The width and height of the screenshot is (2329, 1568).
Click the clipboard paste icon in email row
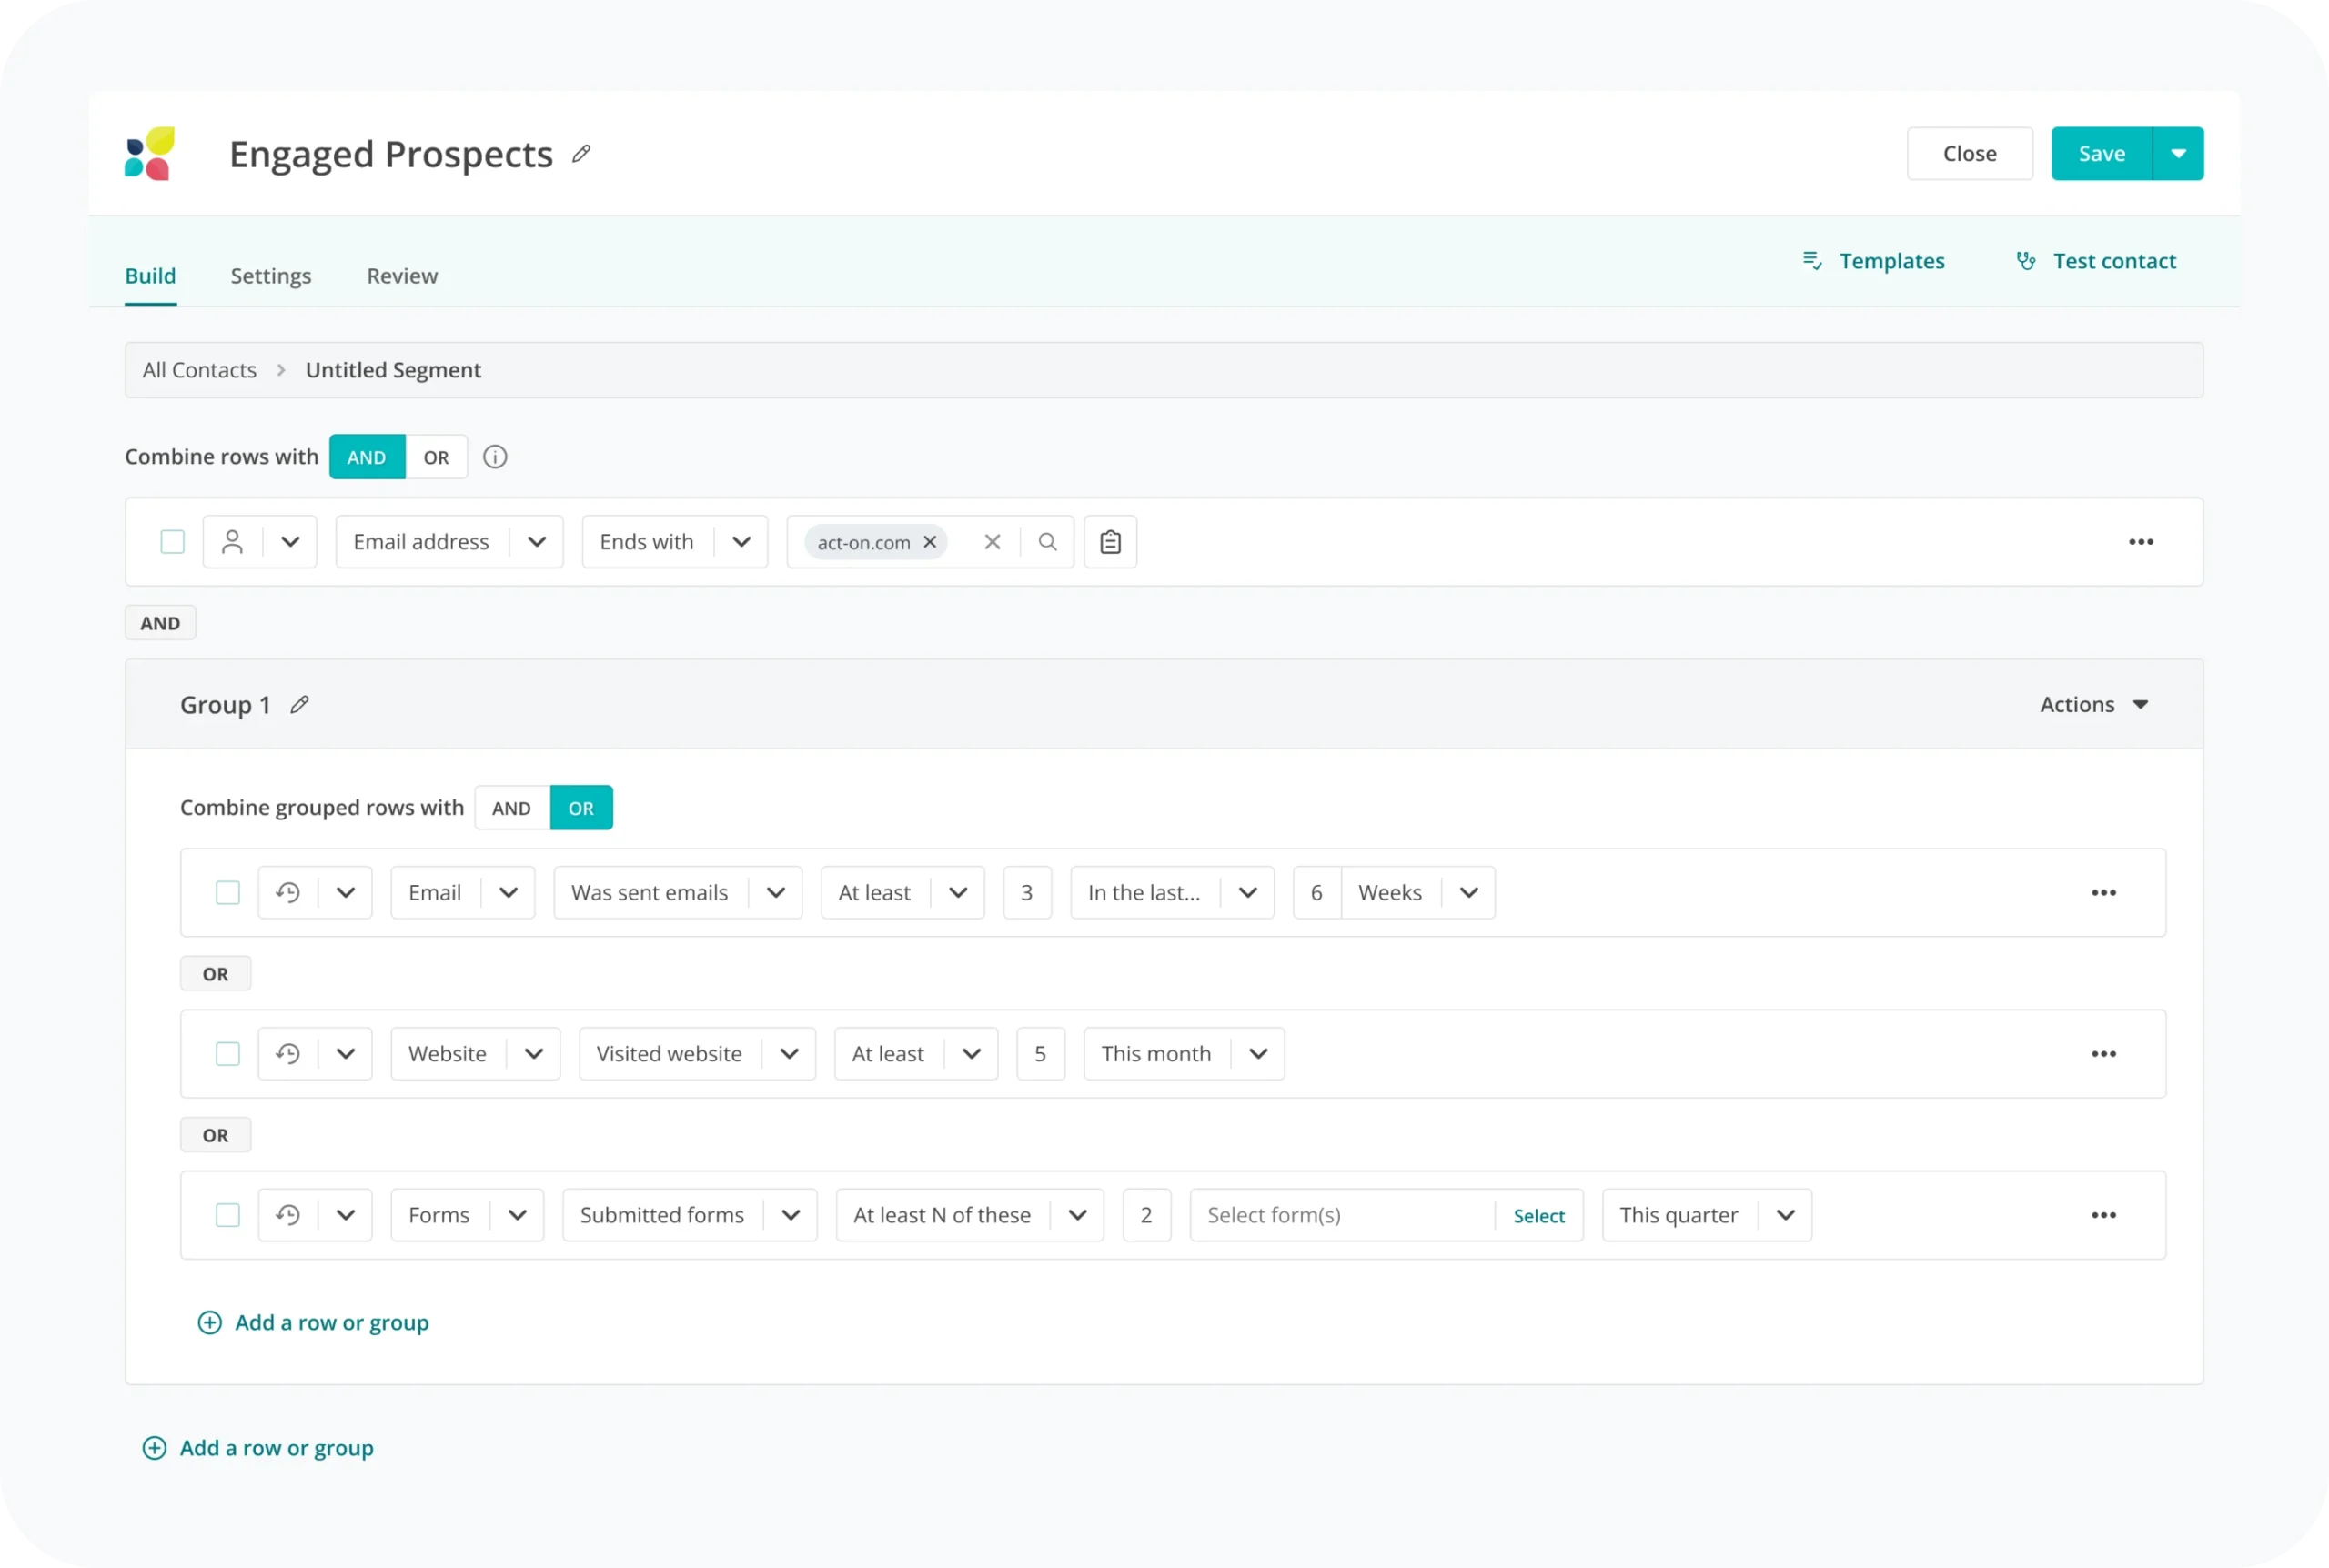tap(1110, 542)
